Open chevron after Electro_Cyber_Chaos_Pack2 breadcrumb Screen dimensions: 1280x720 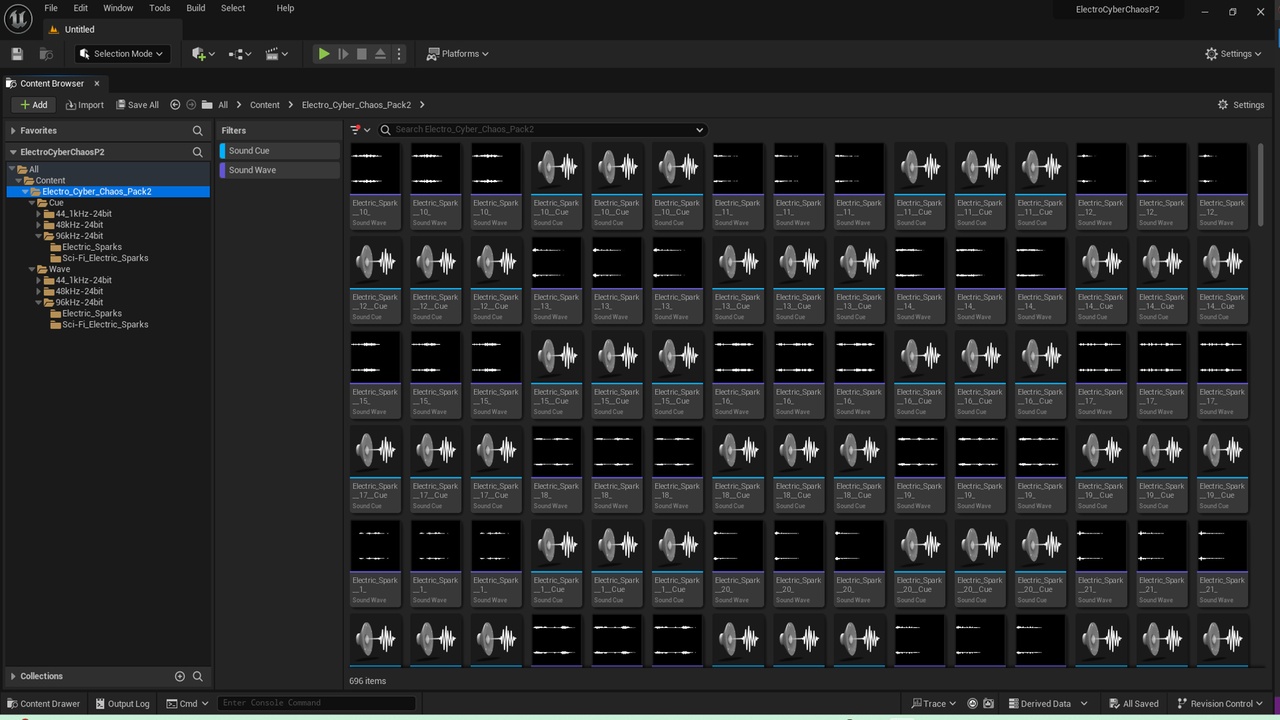(423, 105)
